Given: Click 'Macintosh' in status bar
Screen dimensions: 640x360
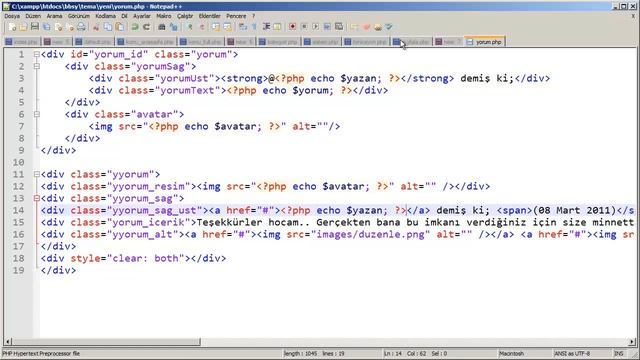Looking at the screenshot, I should click(x=511, y=353).
